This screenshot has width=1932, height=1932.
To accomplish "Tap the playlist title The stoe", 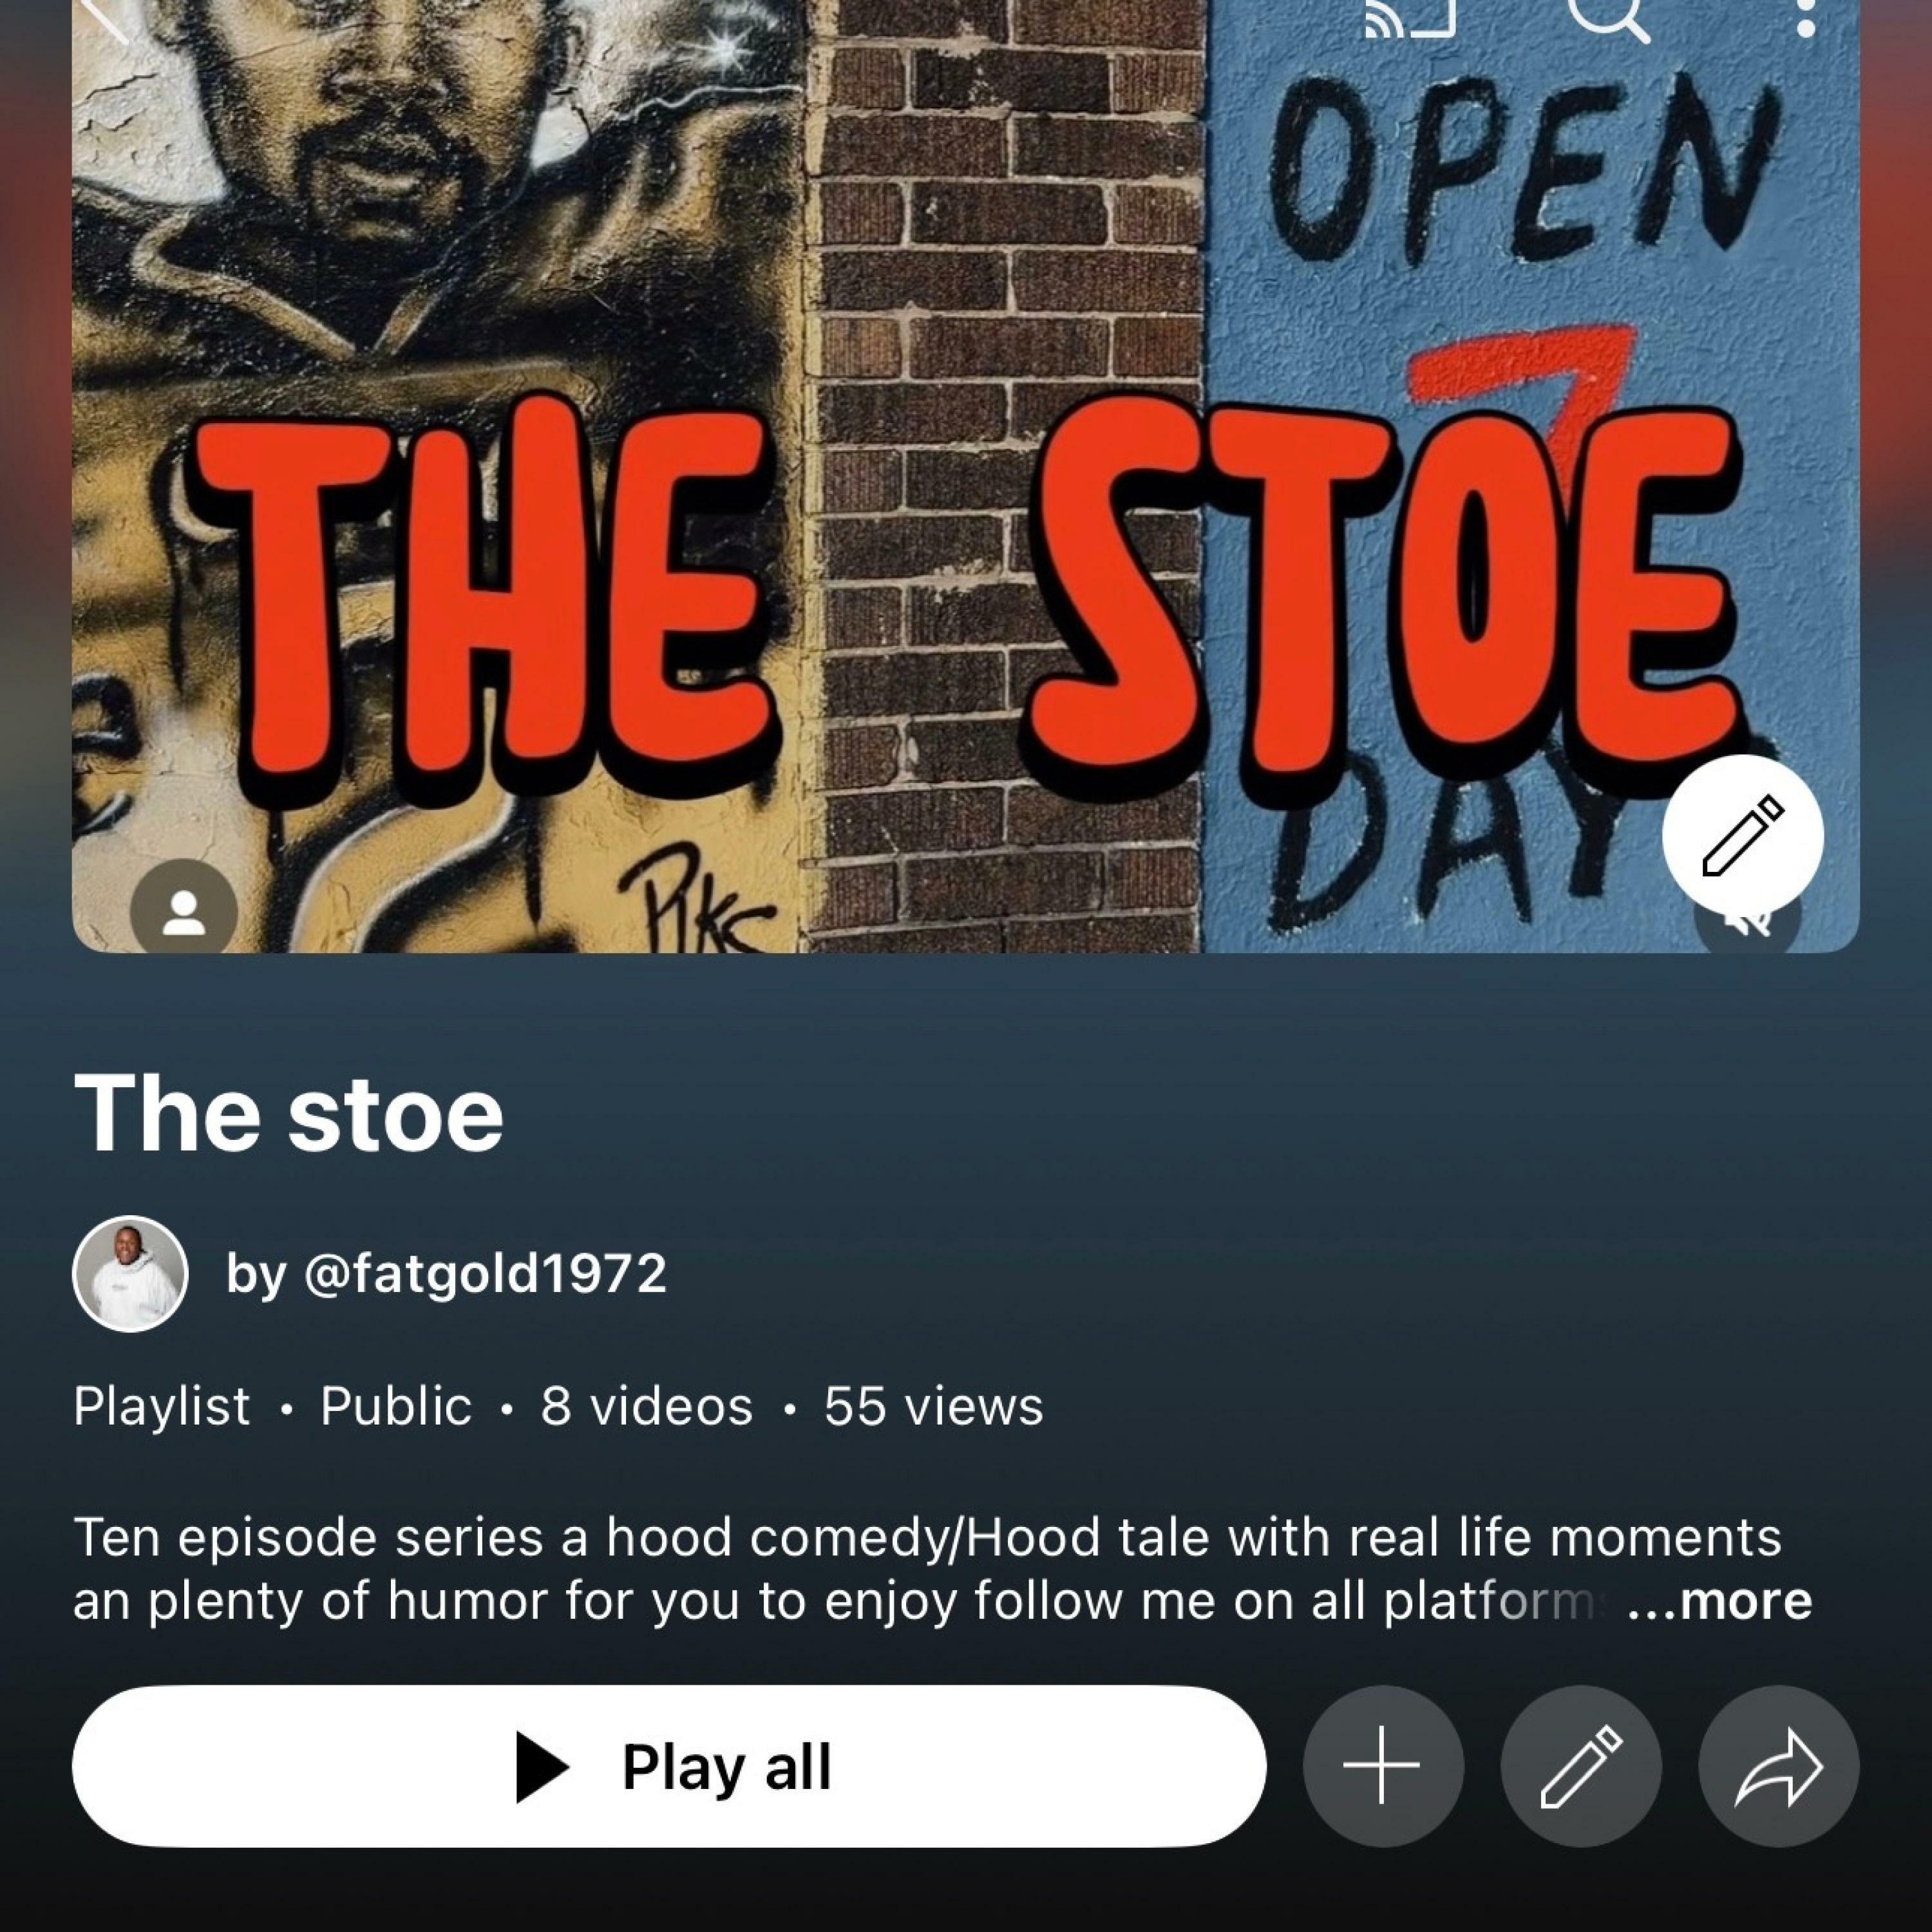I will (288, 1113).
